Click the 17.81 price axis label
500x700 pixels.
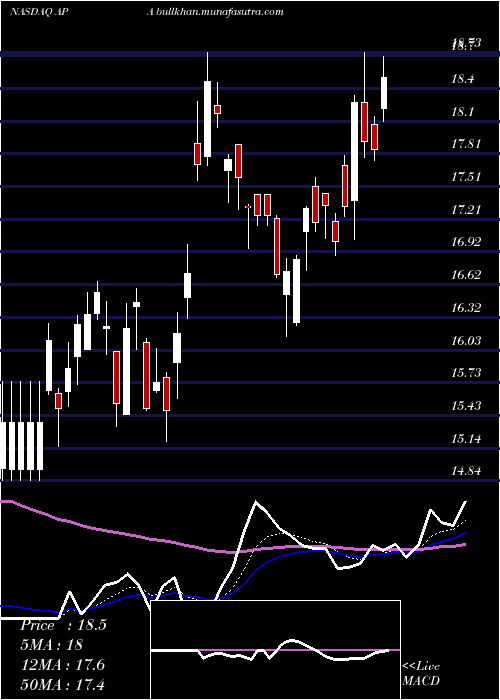coord(466,144)
